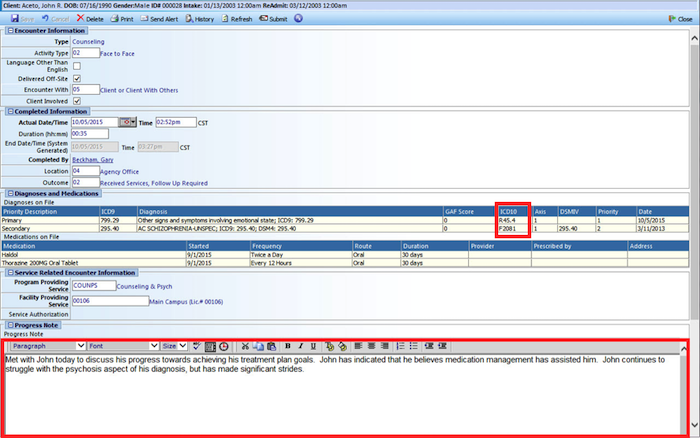The image size is (700, 438).
Task: Uncheck the Delivered Off-Site checkbox
Action: (77, 79)
